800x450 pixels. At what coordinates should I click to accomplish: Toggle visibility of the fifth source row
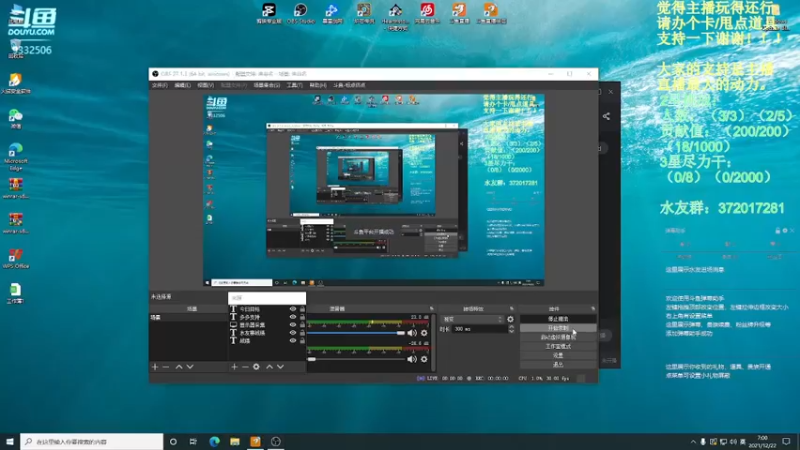click(x=293, y=340)
